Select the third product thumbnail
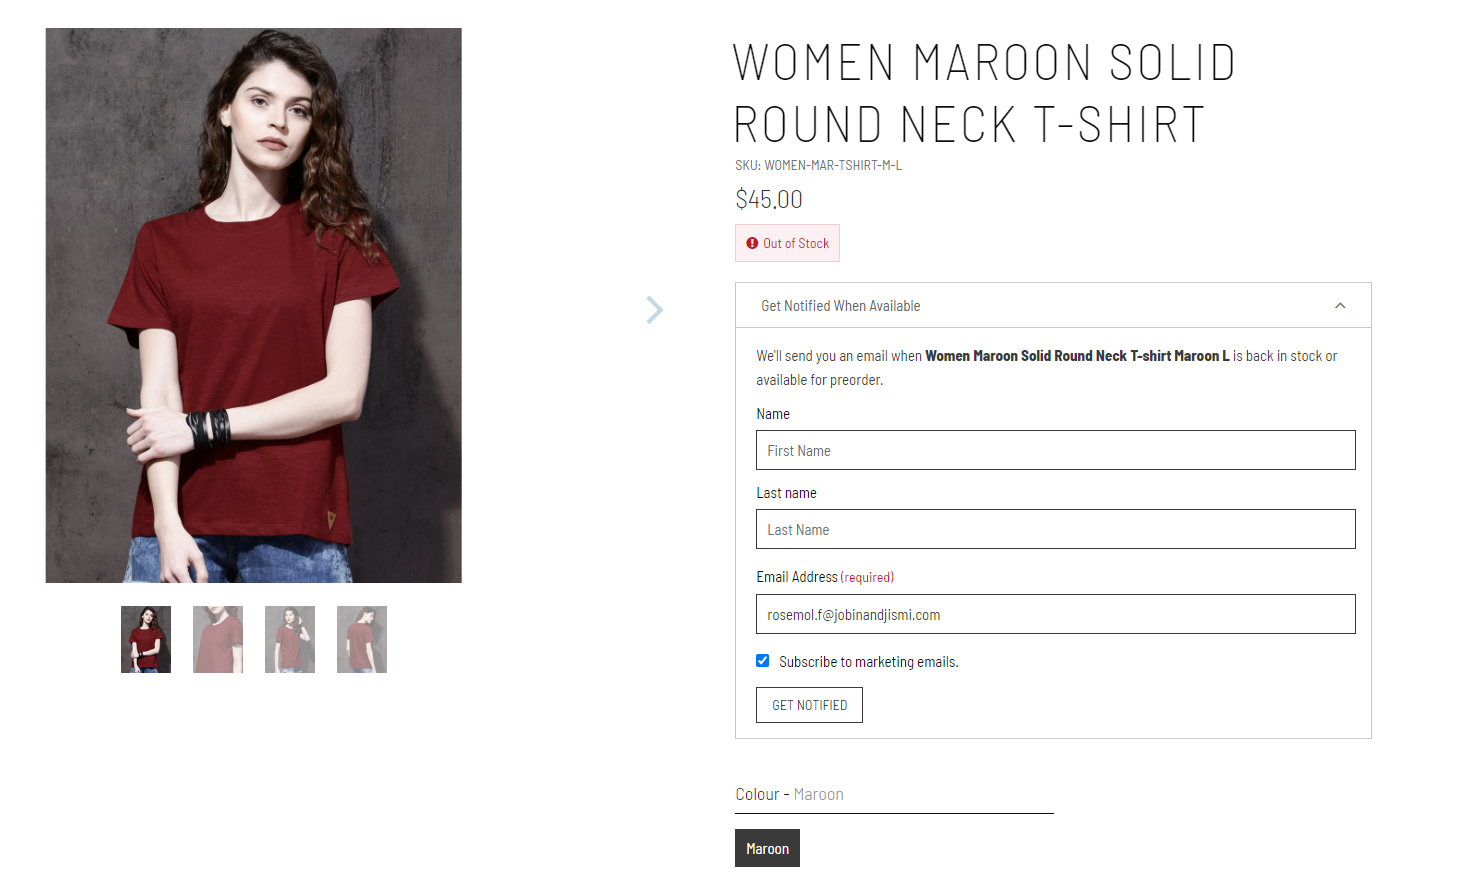 click(290, 639)
